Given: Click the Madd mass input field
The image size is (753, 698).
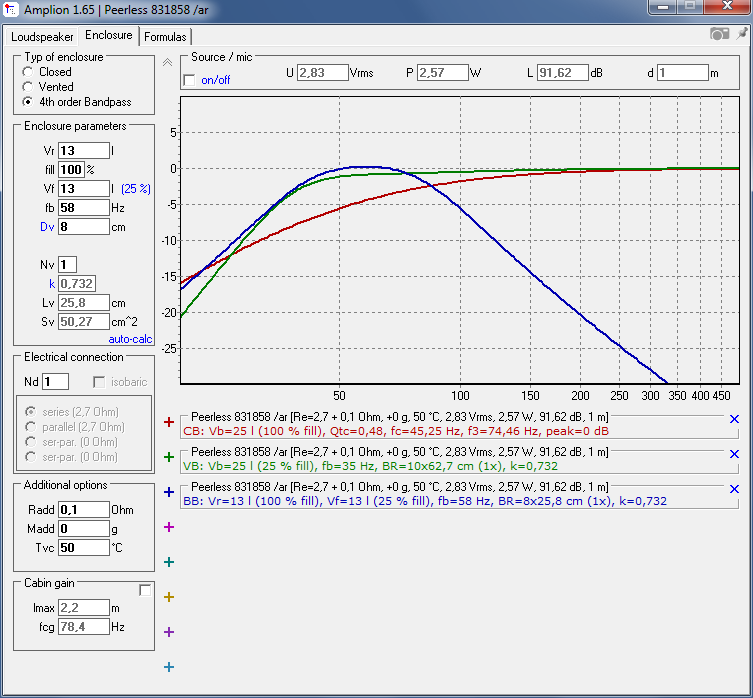Looking at the screenshot, I should pyautogui.click(x=84, y=529).
